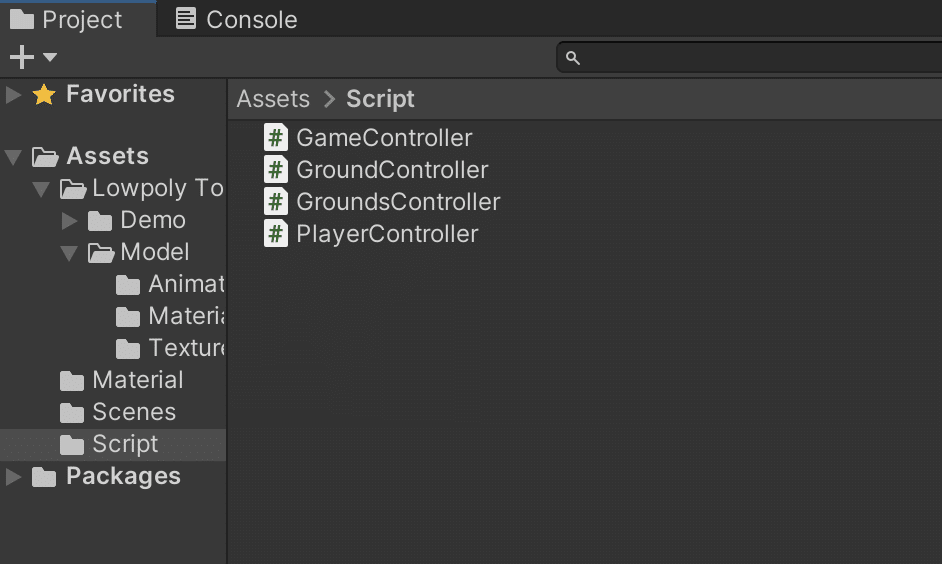Click the GroundsController C# script icon
This screenshot has width=942, height=564.
tap(276, 202)
